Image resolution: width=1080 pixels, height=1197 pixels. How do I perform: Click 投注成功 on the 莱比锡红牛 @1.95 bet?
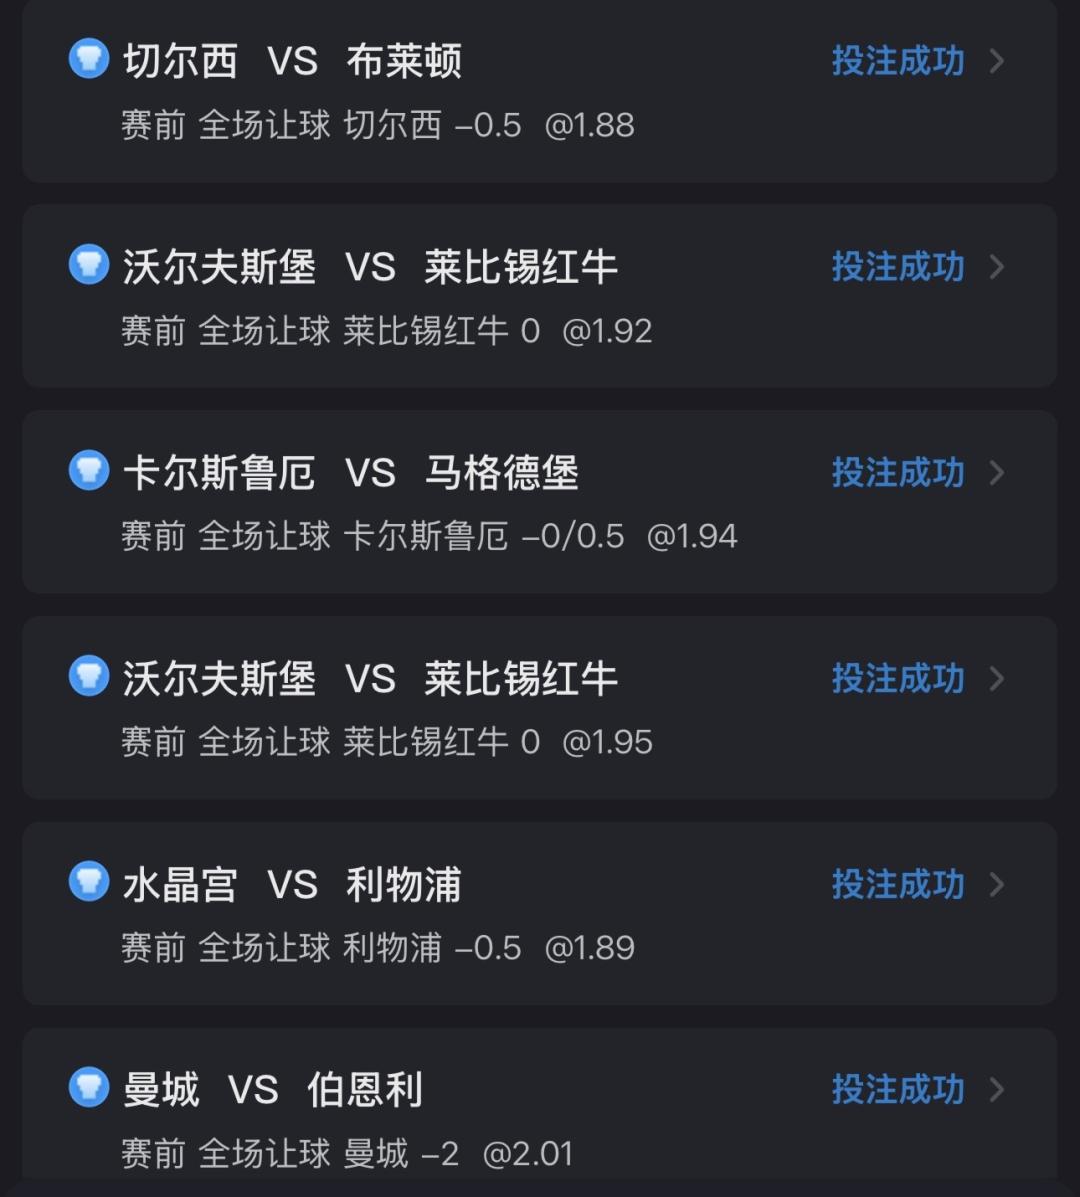coord(897,679)
